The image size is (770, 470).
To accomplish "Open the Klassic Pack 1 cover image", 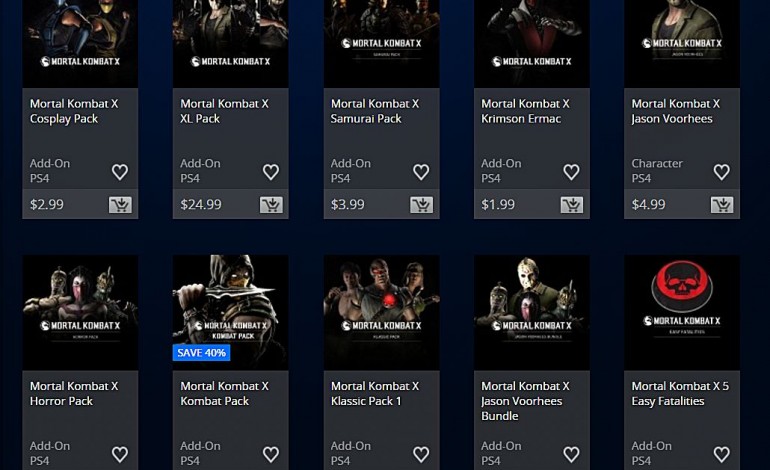I will [382, 312].
